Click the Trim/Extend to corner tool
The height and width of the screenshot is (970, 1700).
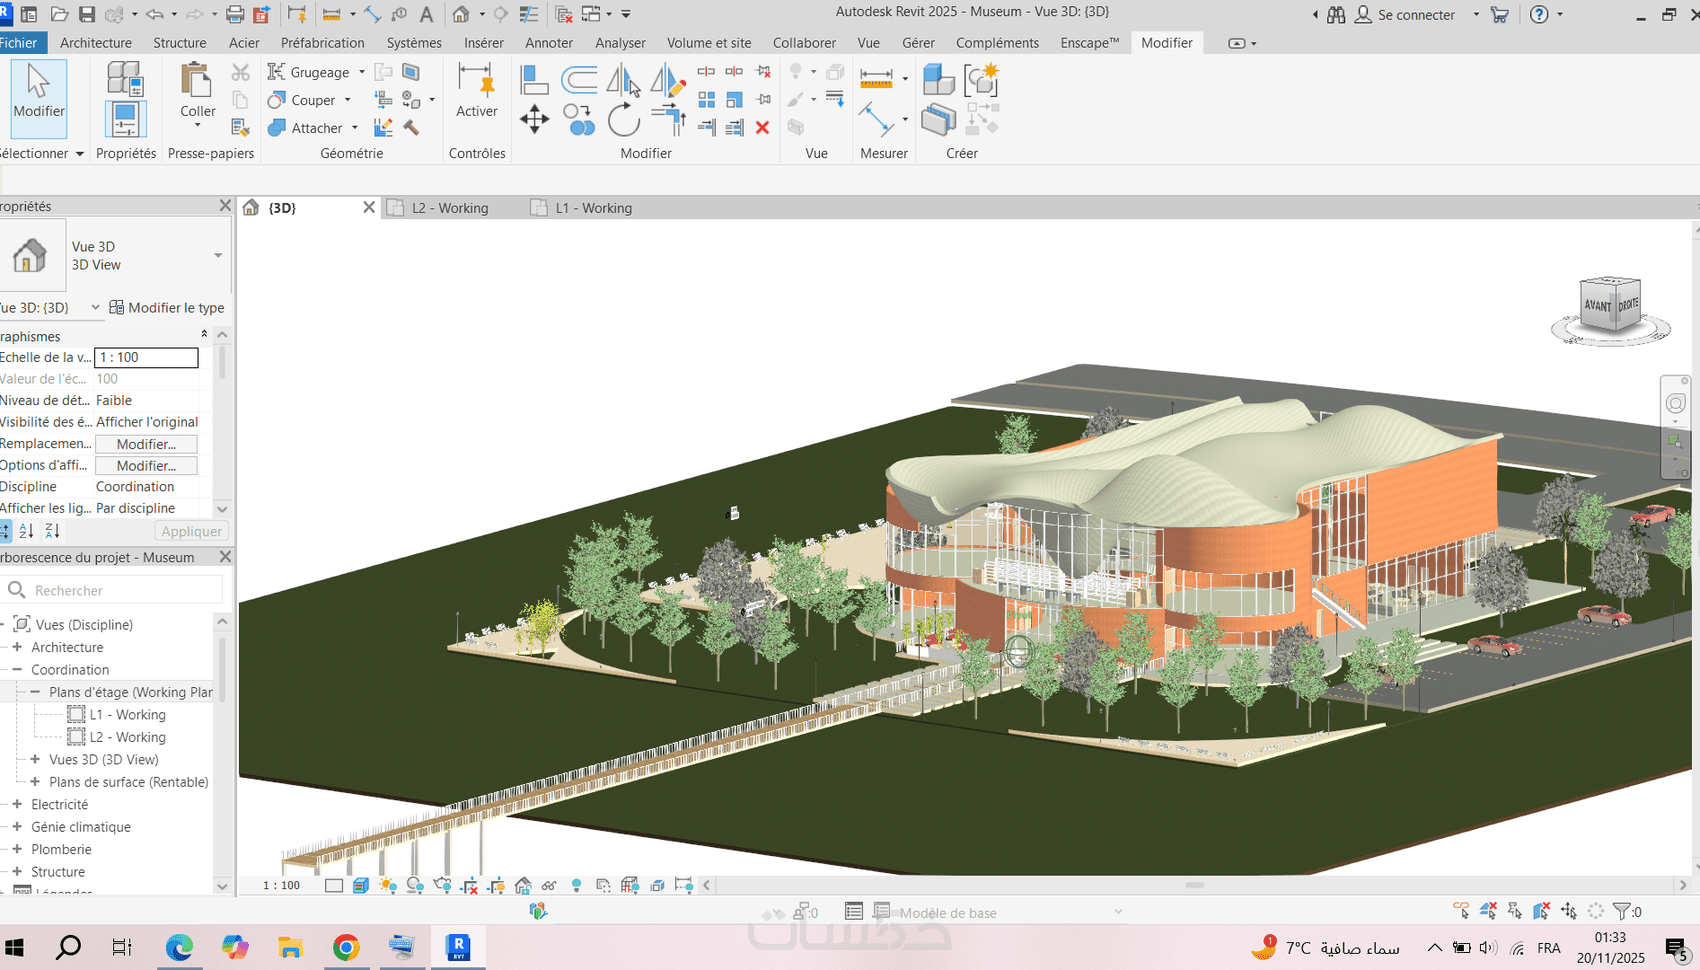[668, 119]
